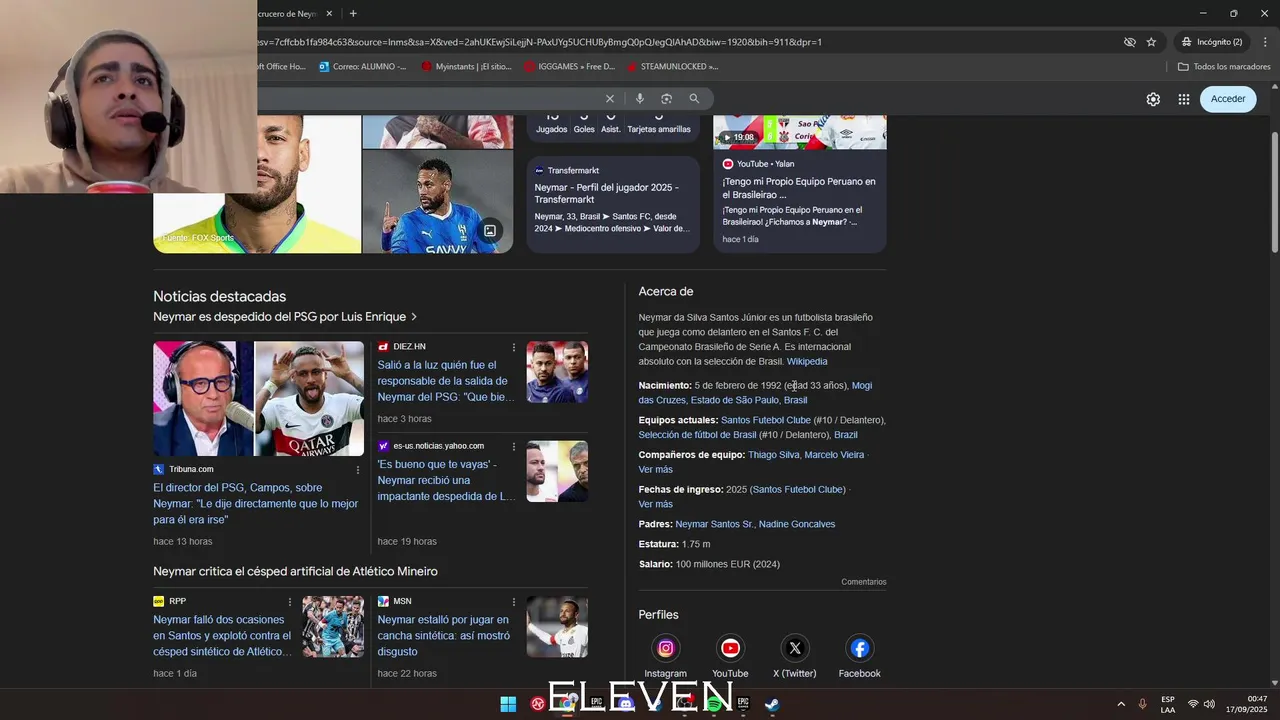The height and width of the screenshot is (720, 1280).
Task: Open the Wikipedia link in Acerca de
Action: click(807, 362)
